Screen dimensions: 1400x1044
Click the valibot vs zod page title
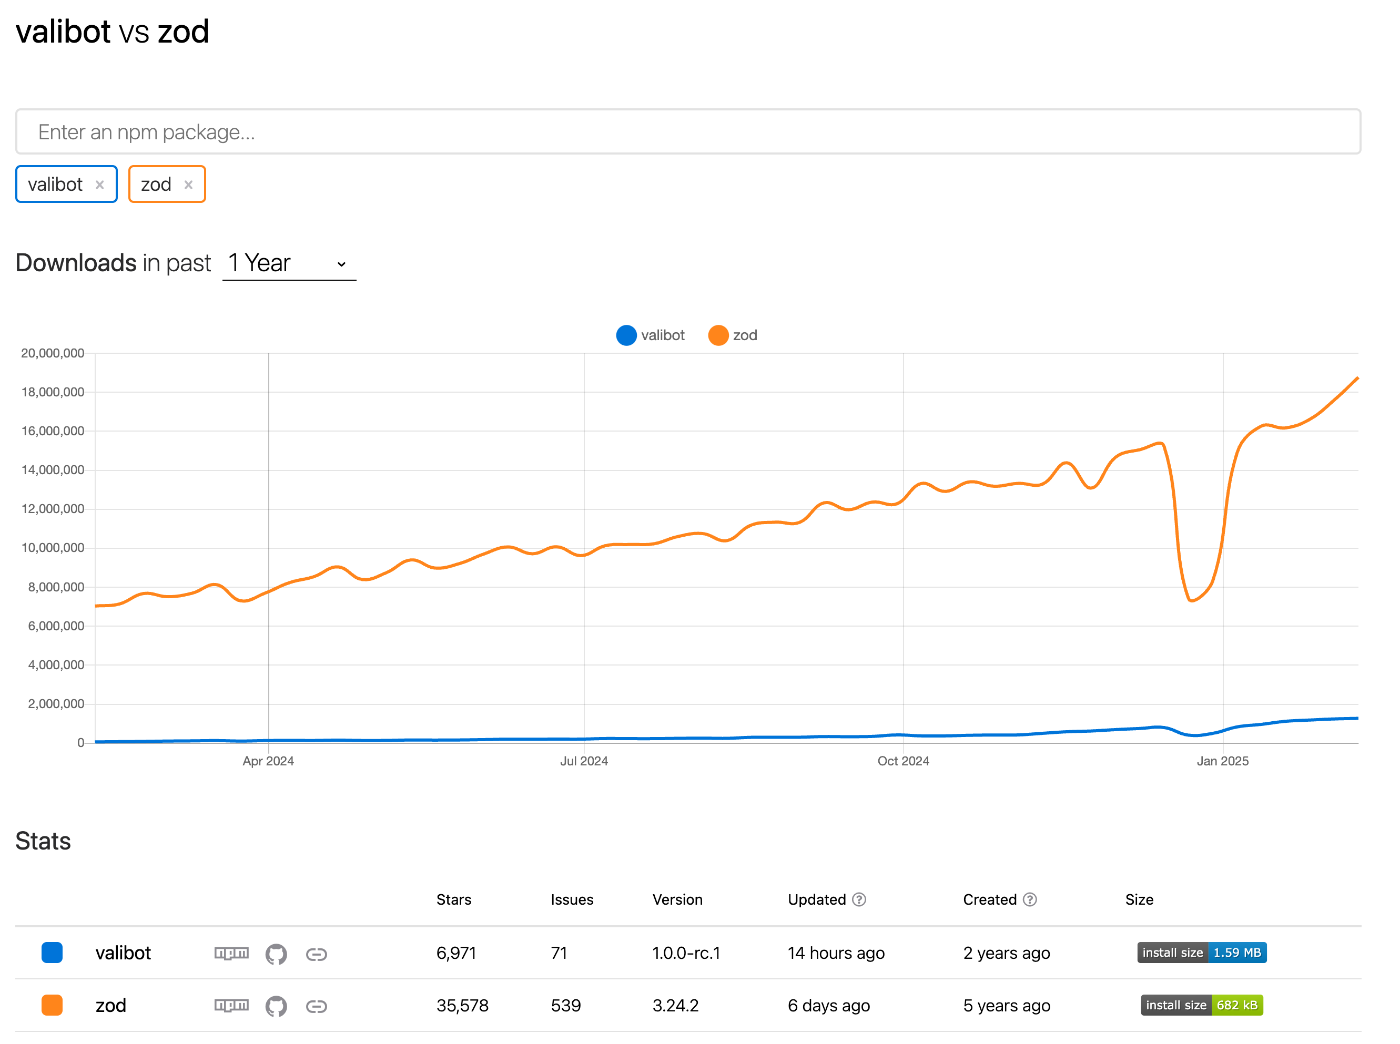tap(113, 31)
